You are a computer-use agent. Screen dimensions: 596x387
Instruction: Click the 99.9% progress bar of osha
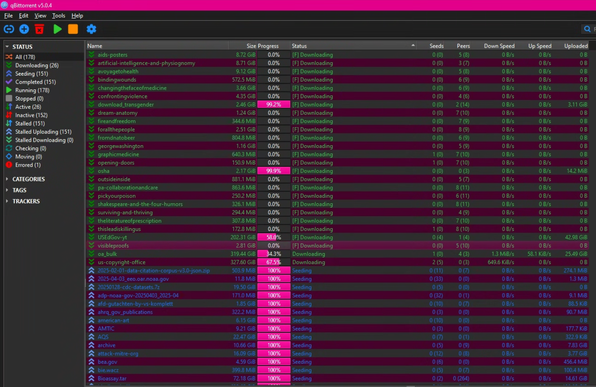(274, 171)
